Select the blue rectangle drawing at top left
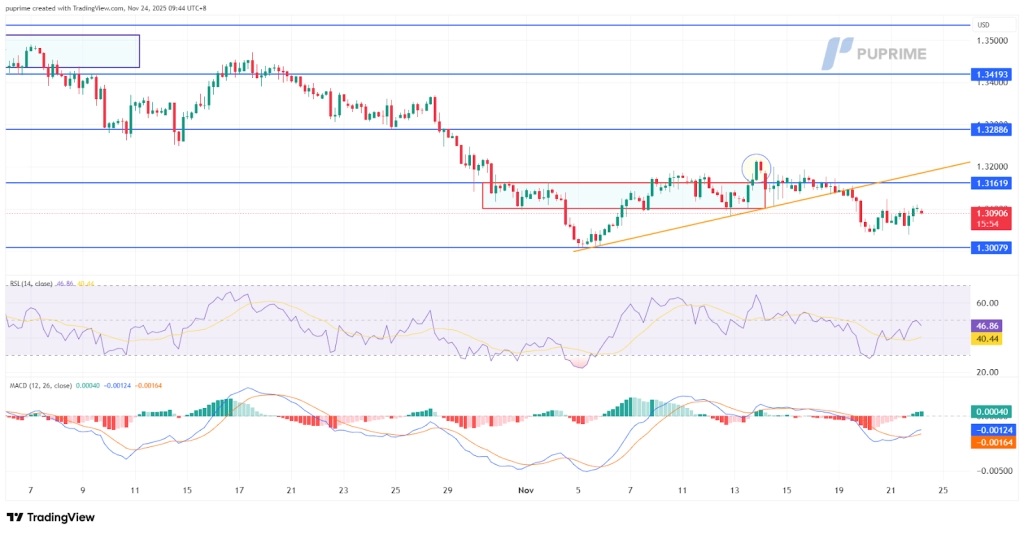 click(72, 51)
